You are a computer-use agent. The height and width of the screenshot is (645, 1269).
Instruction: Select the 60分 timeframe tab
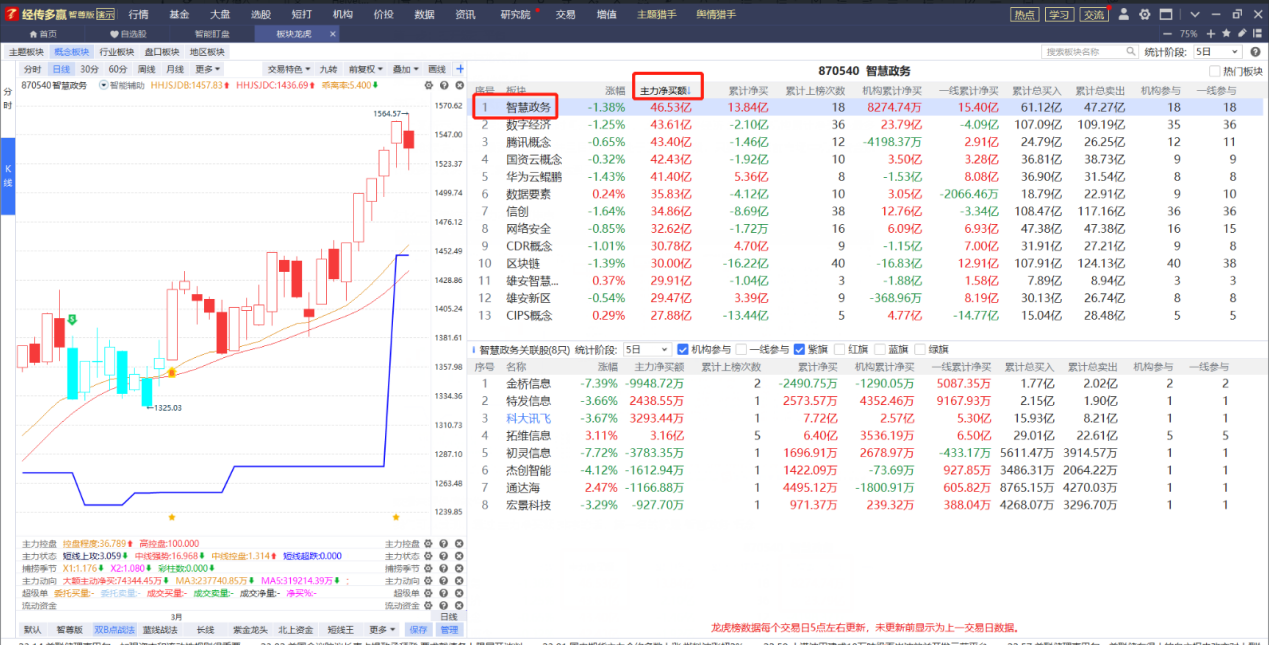pyautogui.click(x=118, y=69)
